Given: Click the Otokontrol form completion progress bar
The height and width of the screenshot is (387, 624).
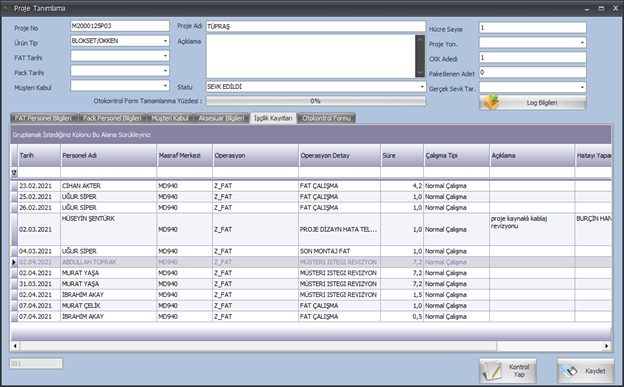Looking at the screenshot, I should [316, 101].
